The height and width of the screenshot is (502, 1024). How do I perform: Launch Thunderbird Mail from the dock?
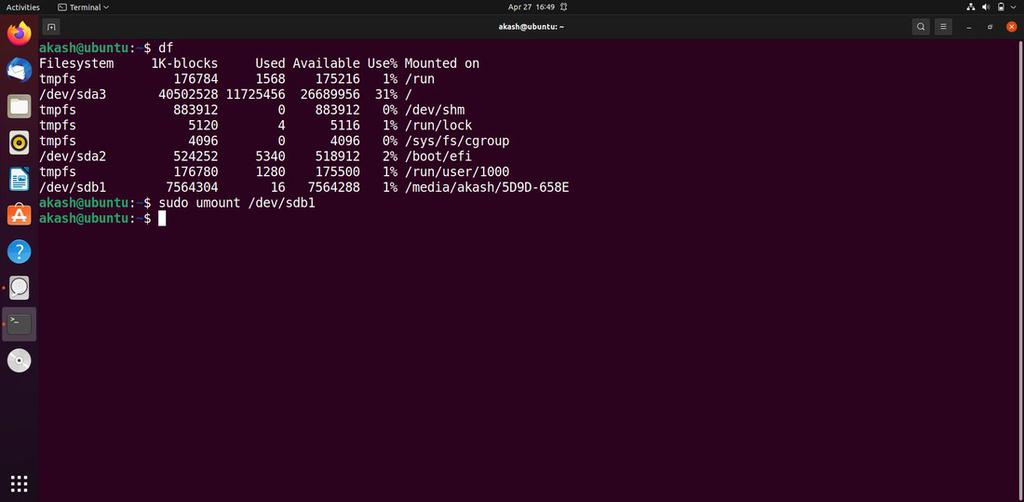pos(19,70)
